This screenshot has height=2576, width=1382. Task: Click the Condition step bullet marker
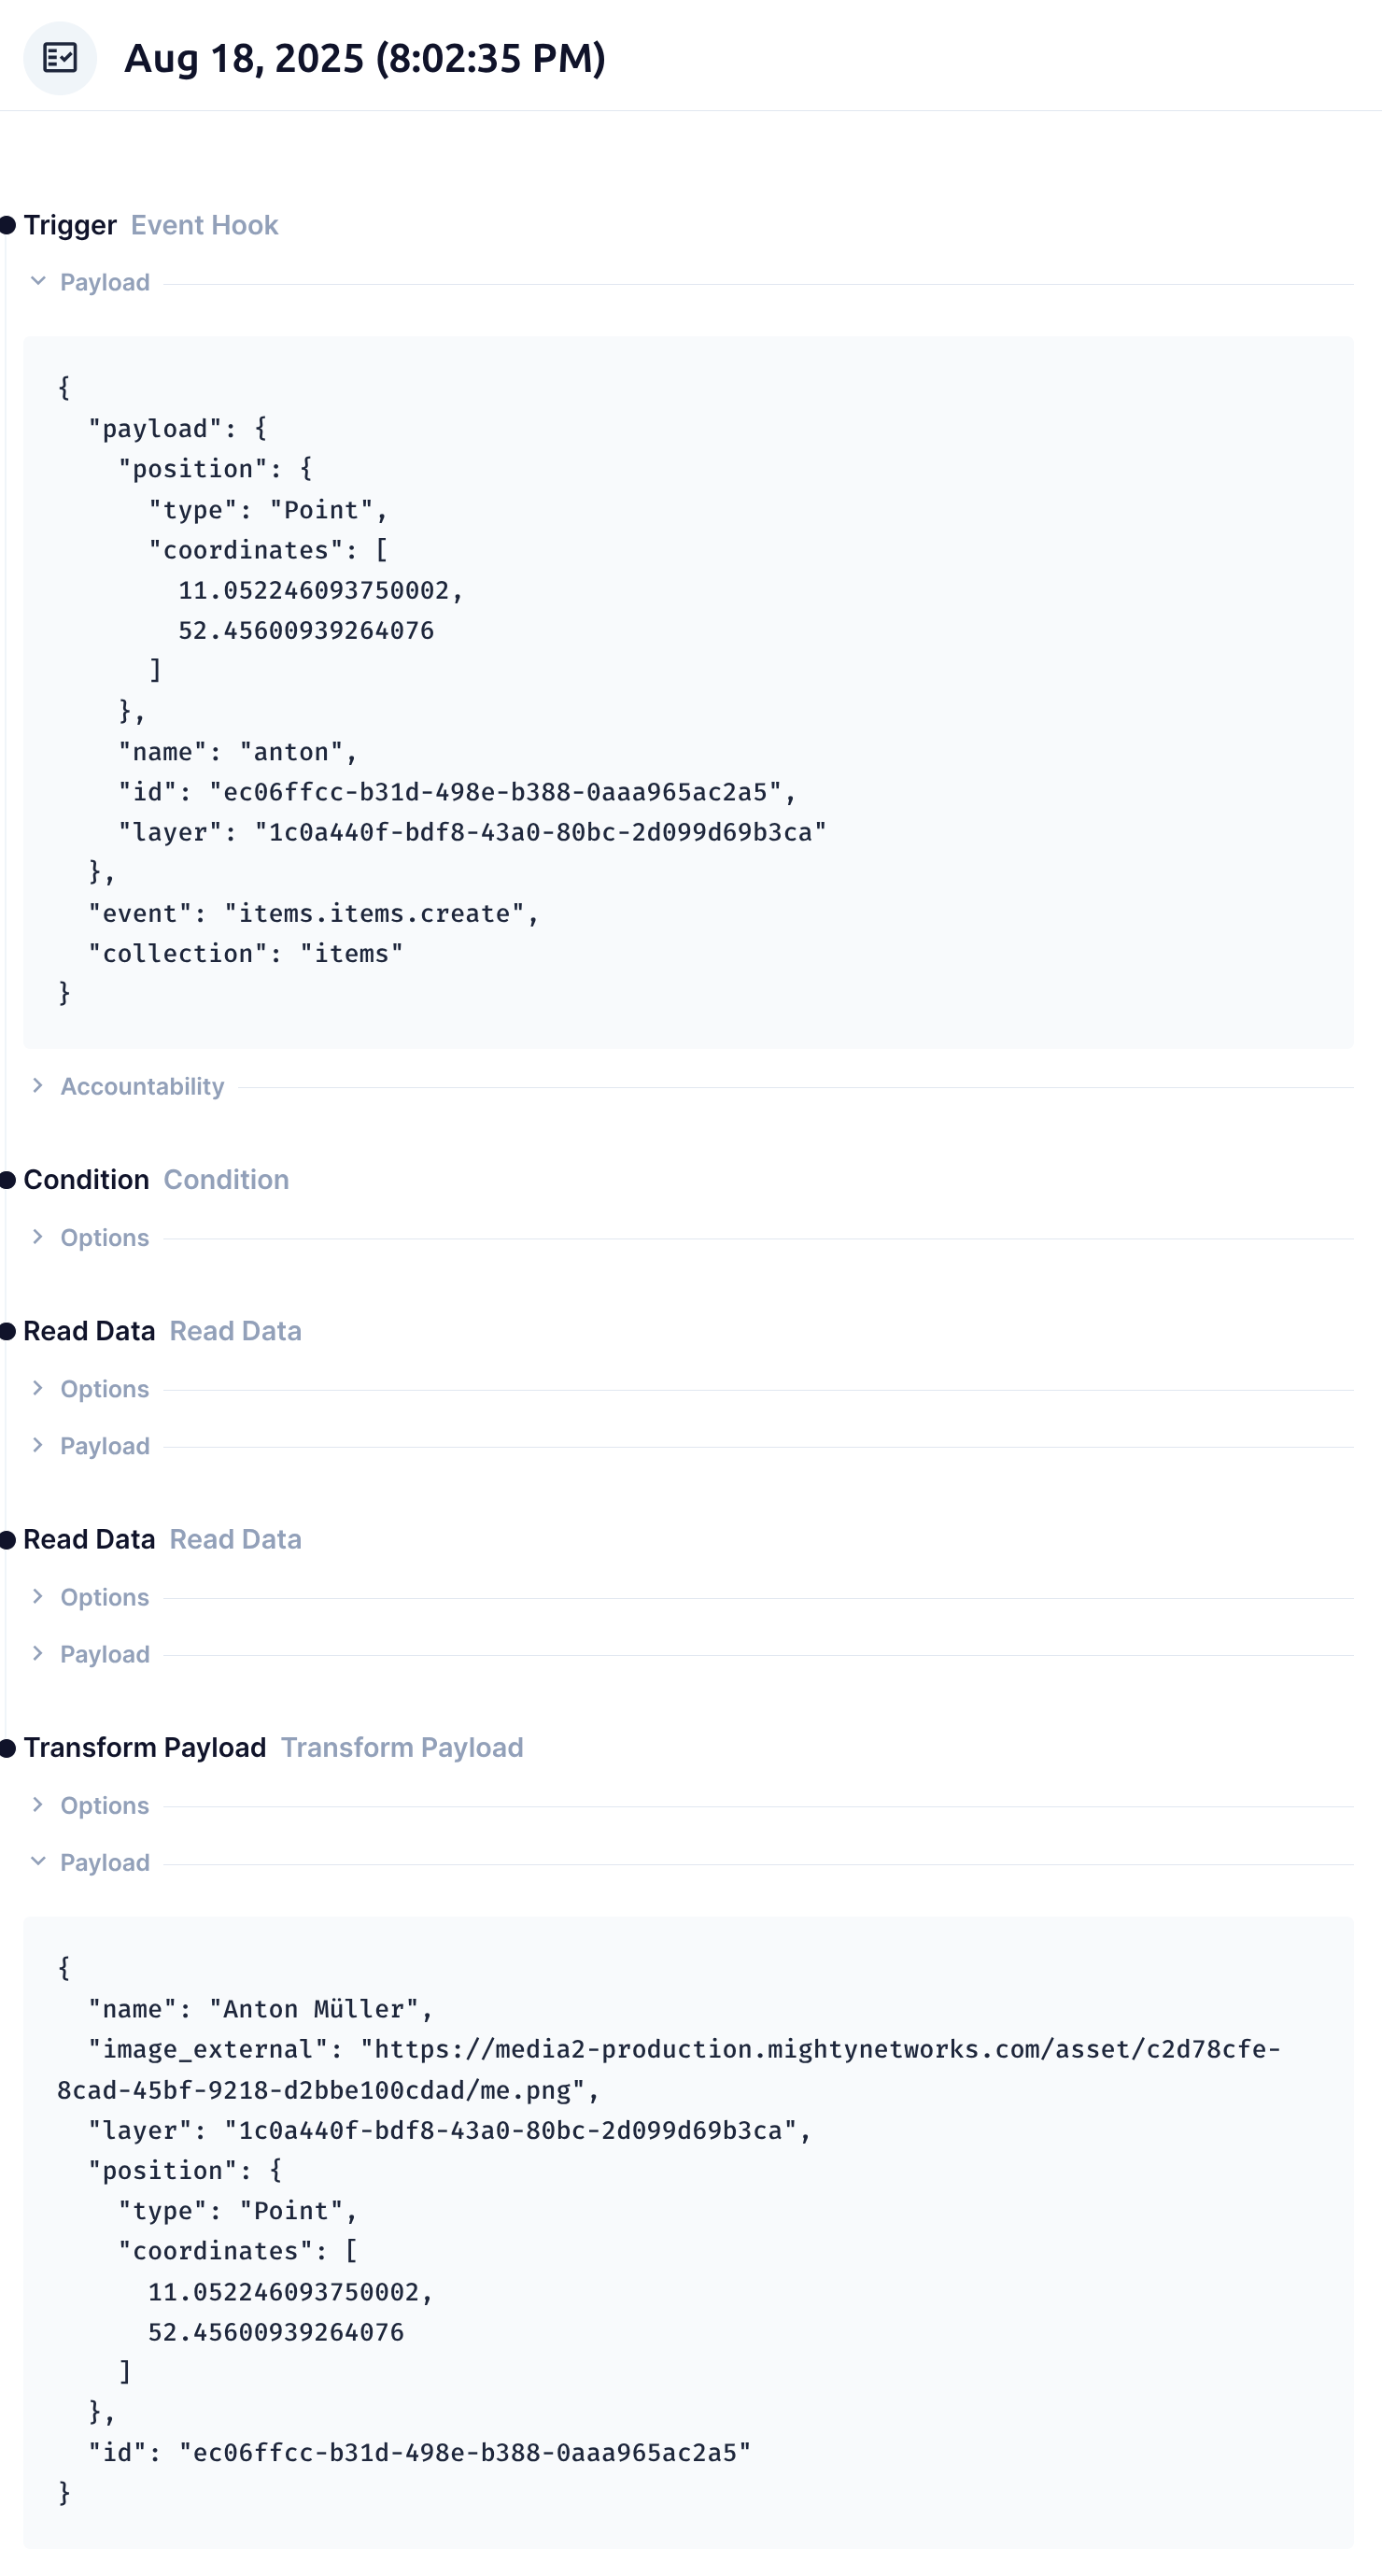8,1180
